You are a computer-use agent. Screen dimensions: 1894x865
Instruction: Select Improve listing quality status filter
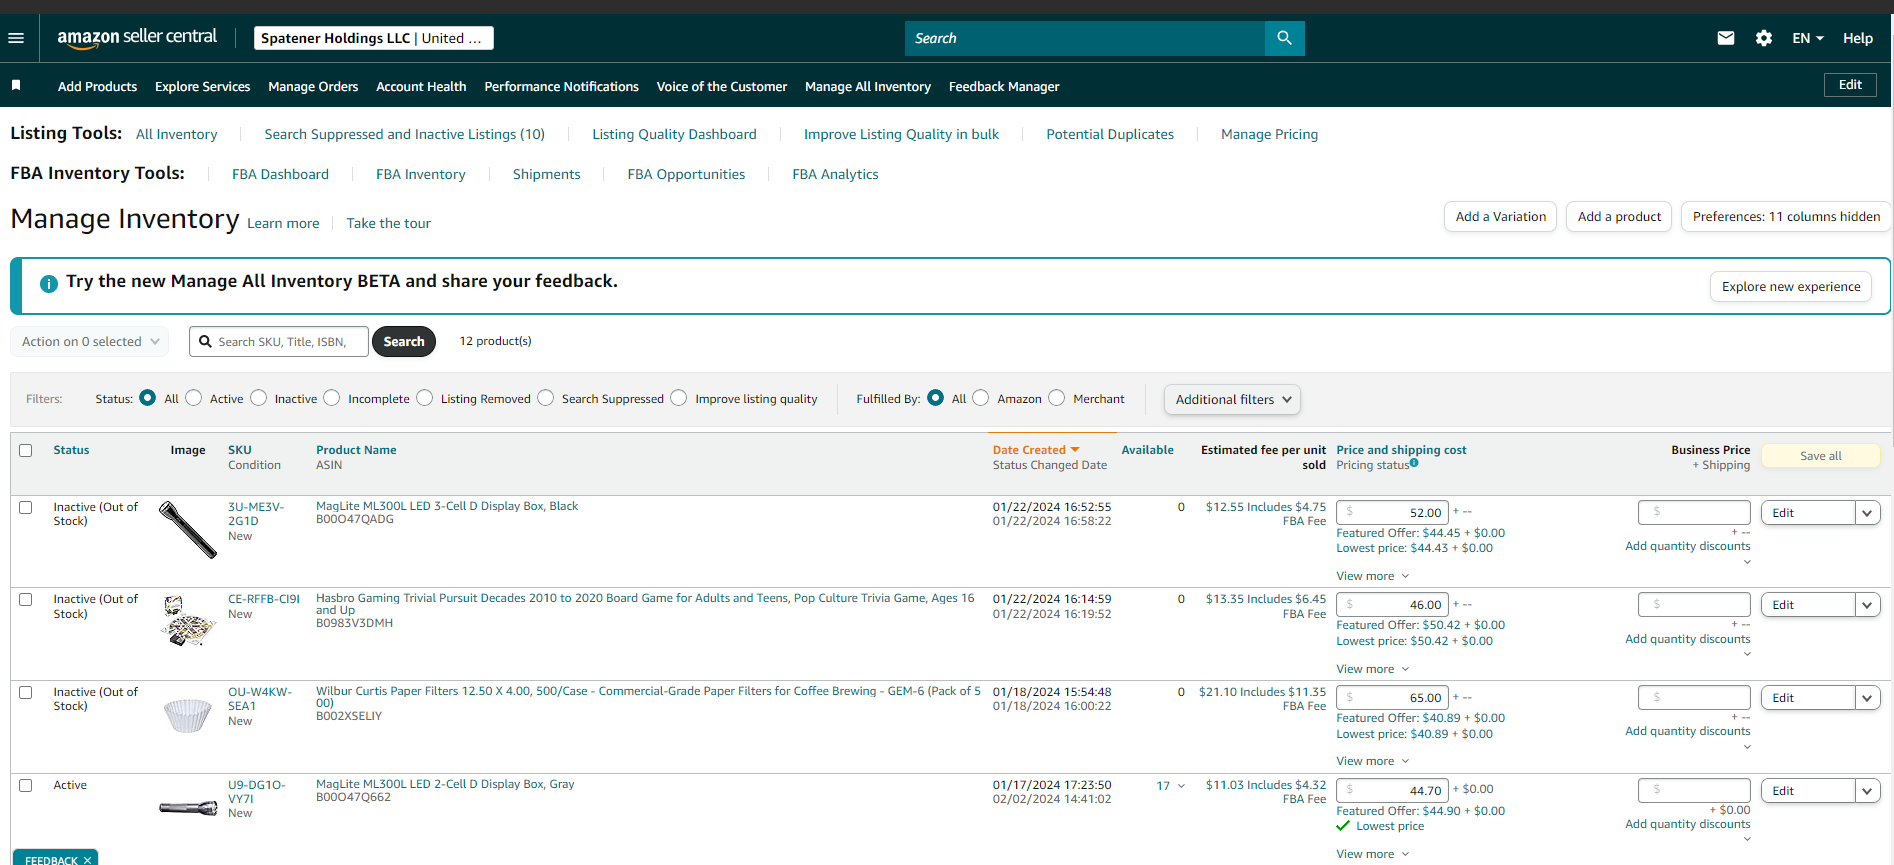[679, 398]
